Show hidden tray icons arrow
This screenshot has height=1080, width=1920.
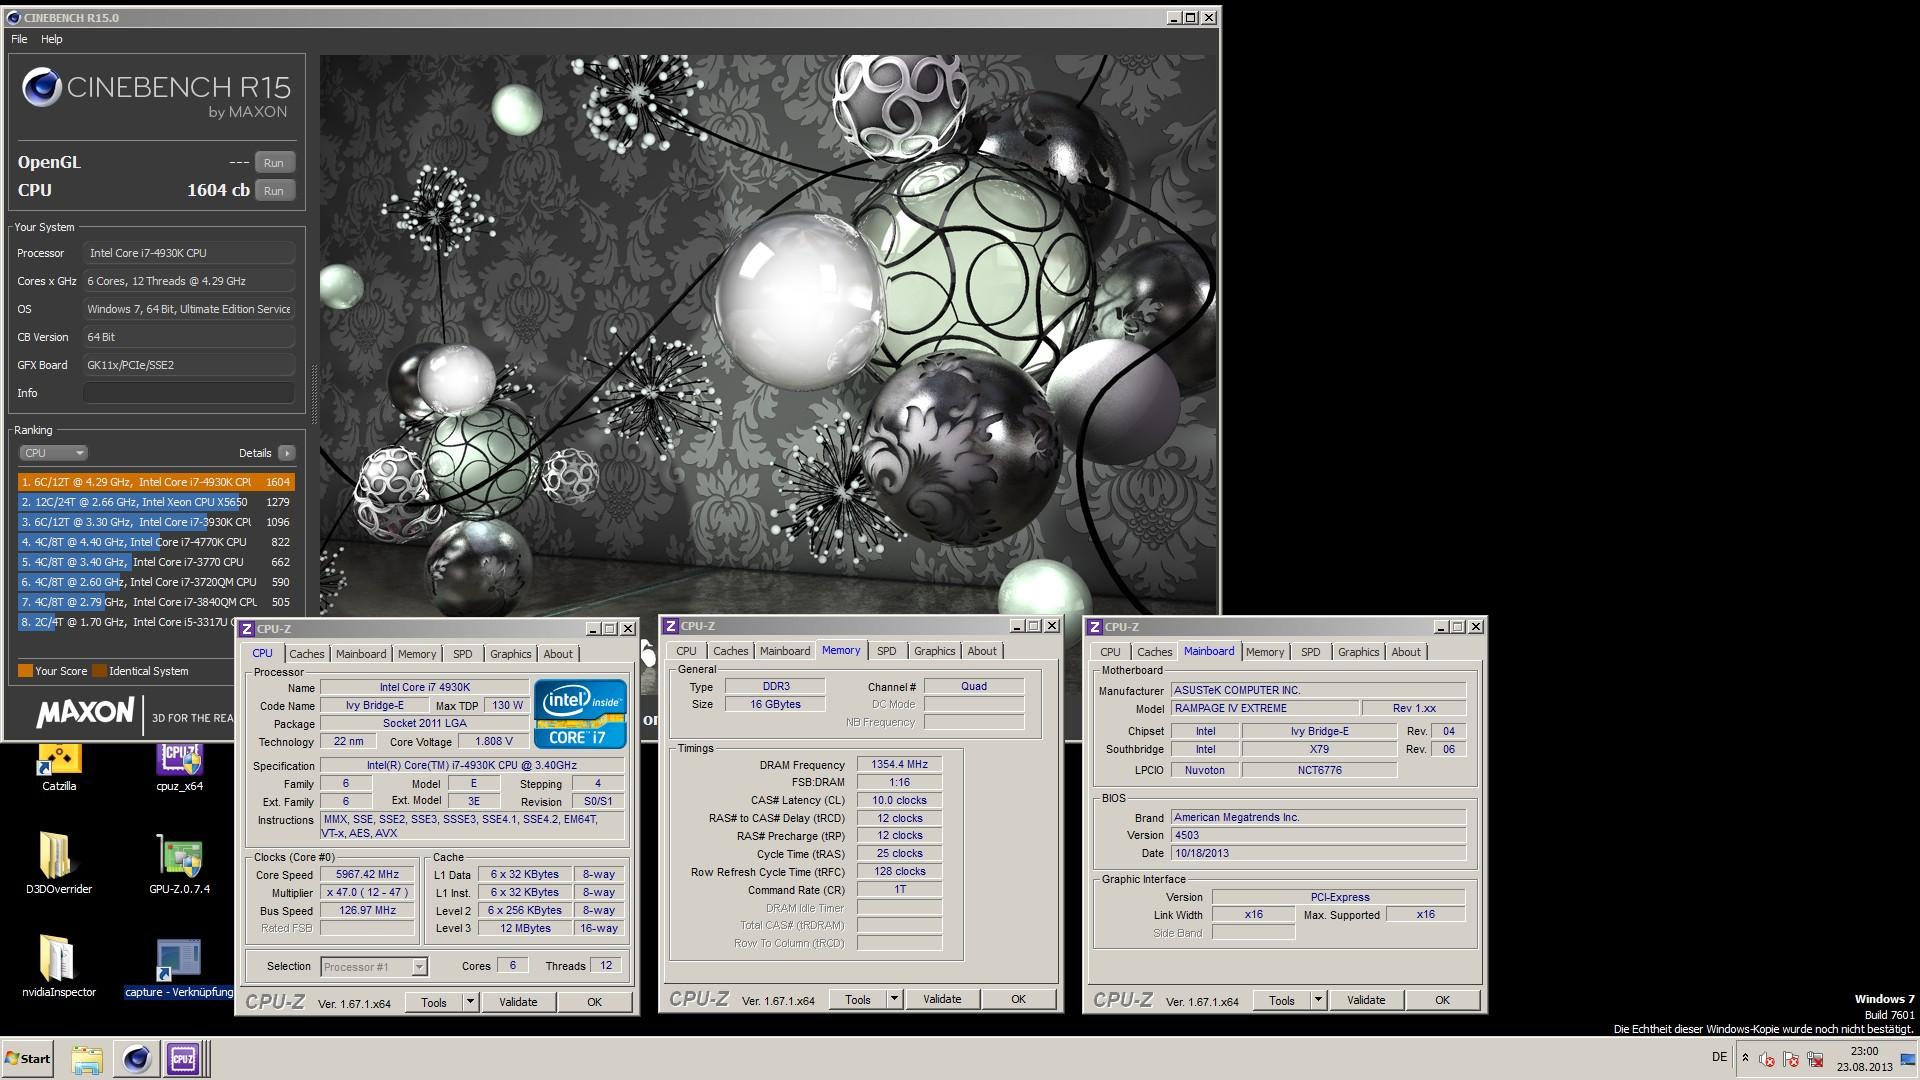click(1745, 1058)
